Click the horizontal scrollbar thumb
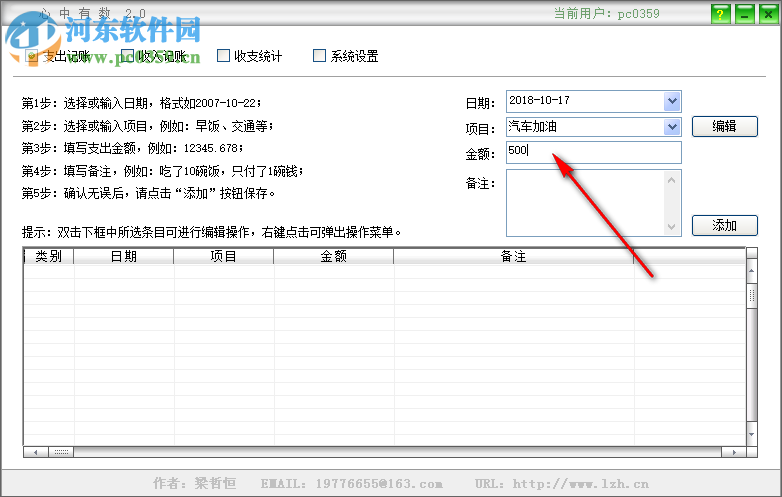Screen dimensions: 782x497 point(61,452)
